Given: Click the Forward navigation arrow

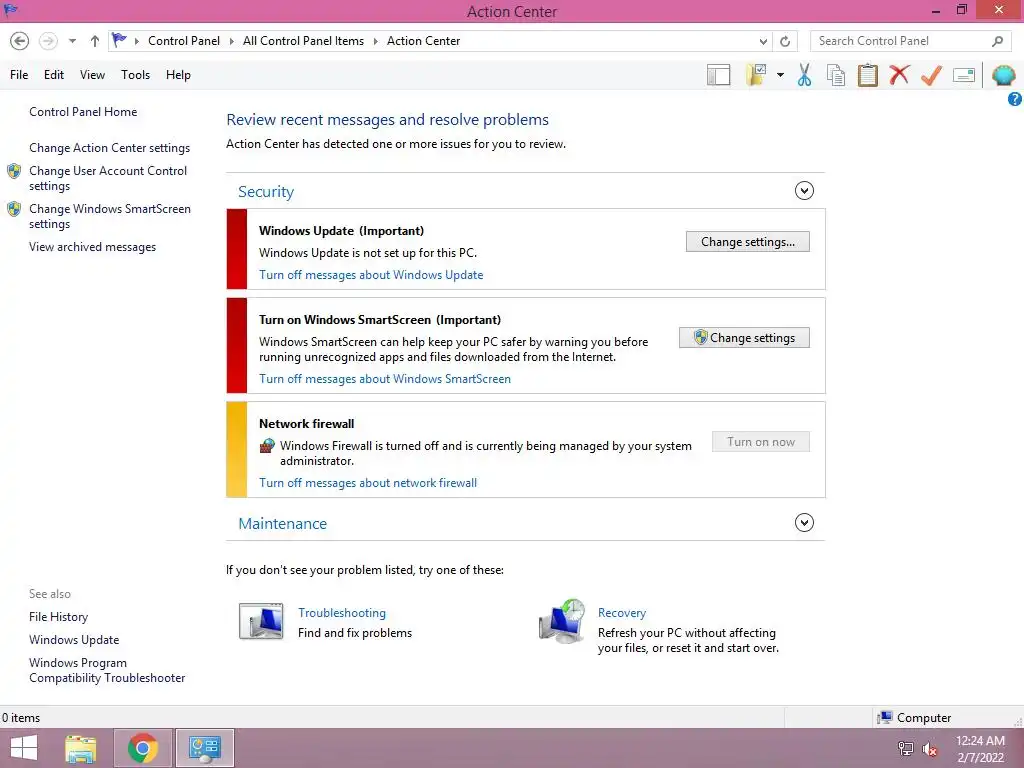Looking at the screenshot, I should point(48,41).
